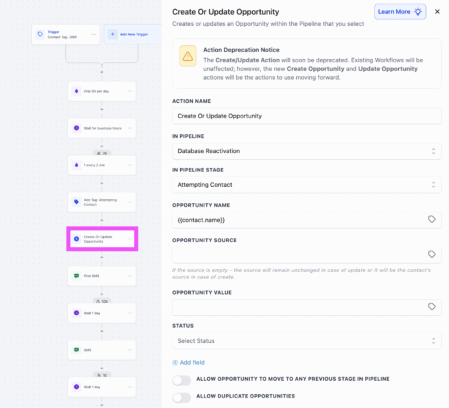
Task: Click the tag icon in Opportunity Source field
Action: 432,254
